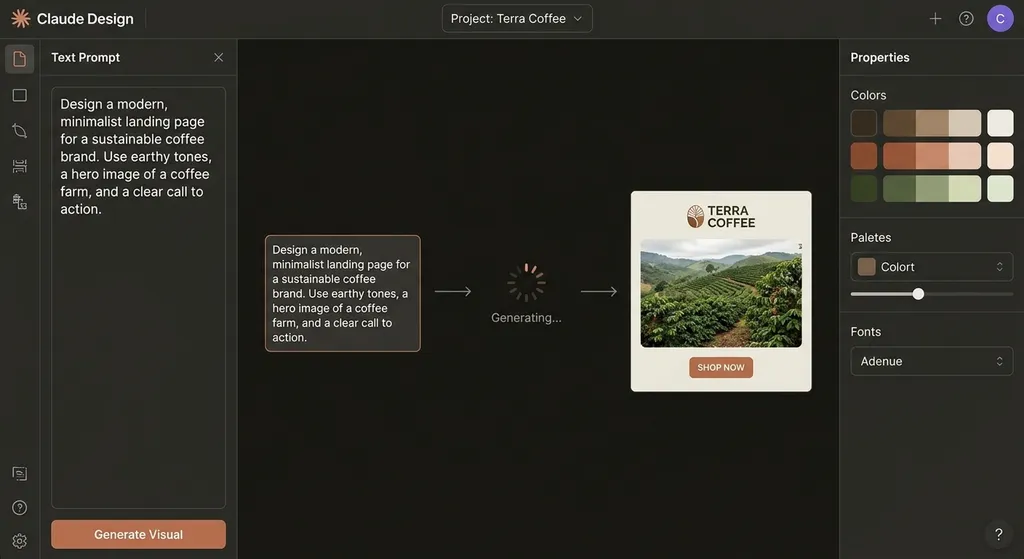Click the top bar help question icon
The image size is (1024, 559).
pyautogui.click(x=966, y=18)
